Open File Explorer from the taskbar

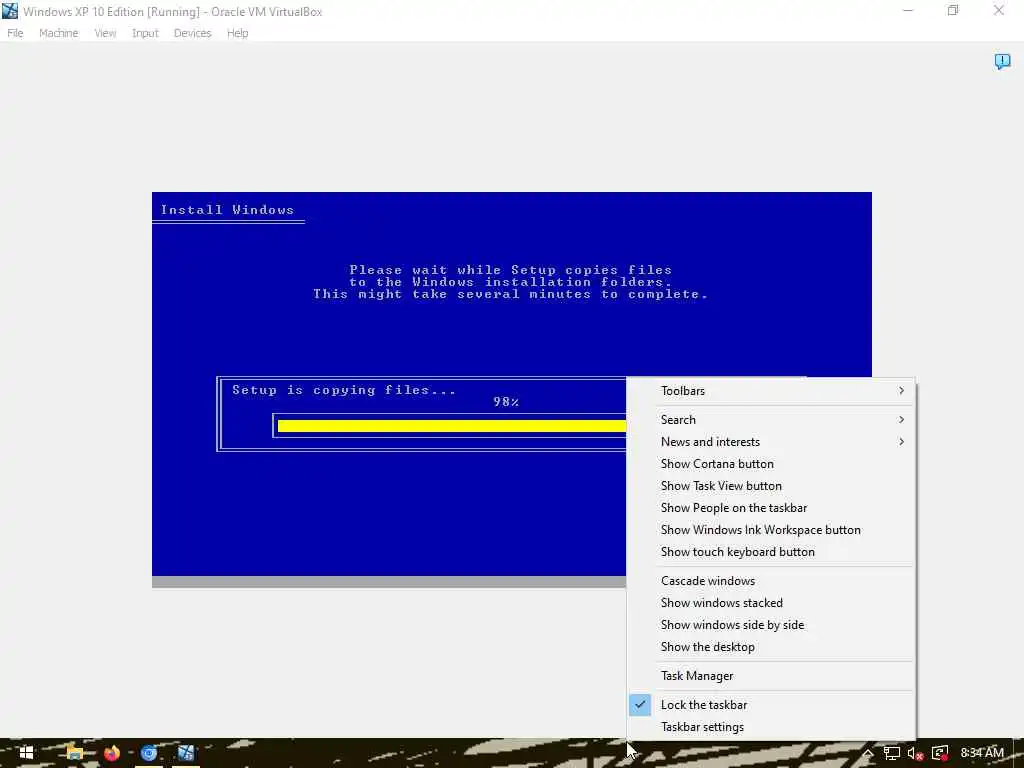[x=74, y=753]
